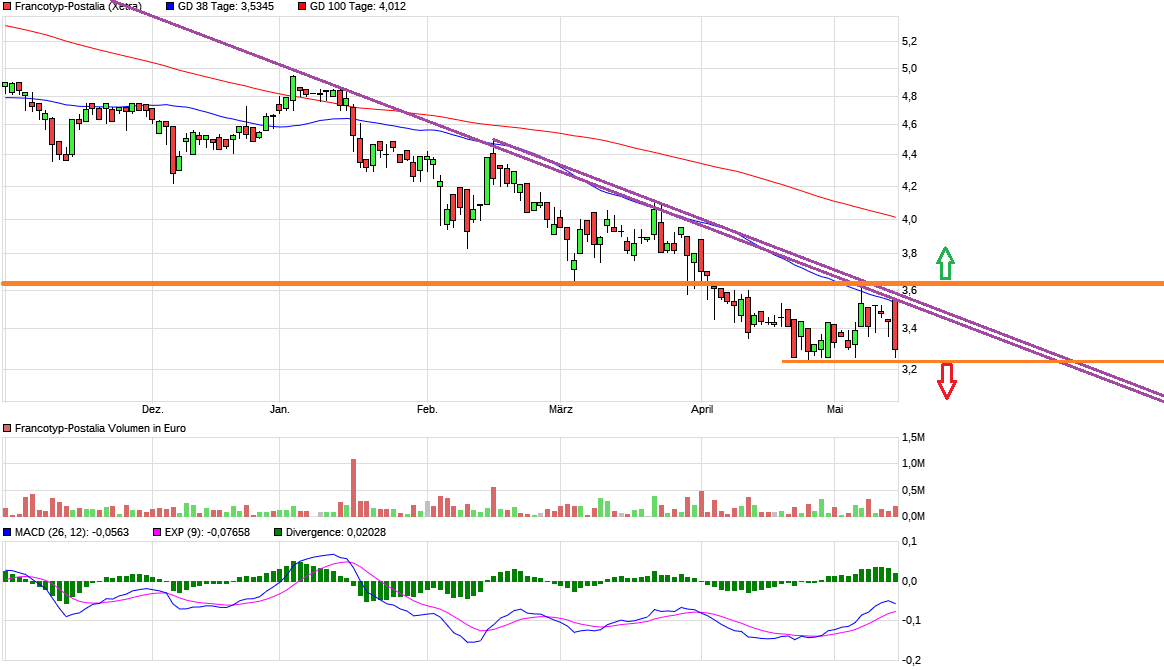
Task: Click the Feb. month label
Action: (x=427, y=409)
